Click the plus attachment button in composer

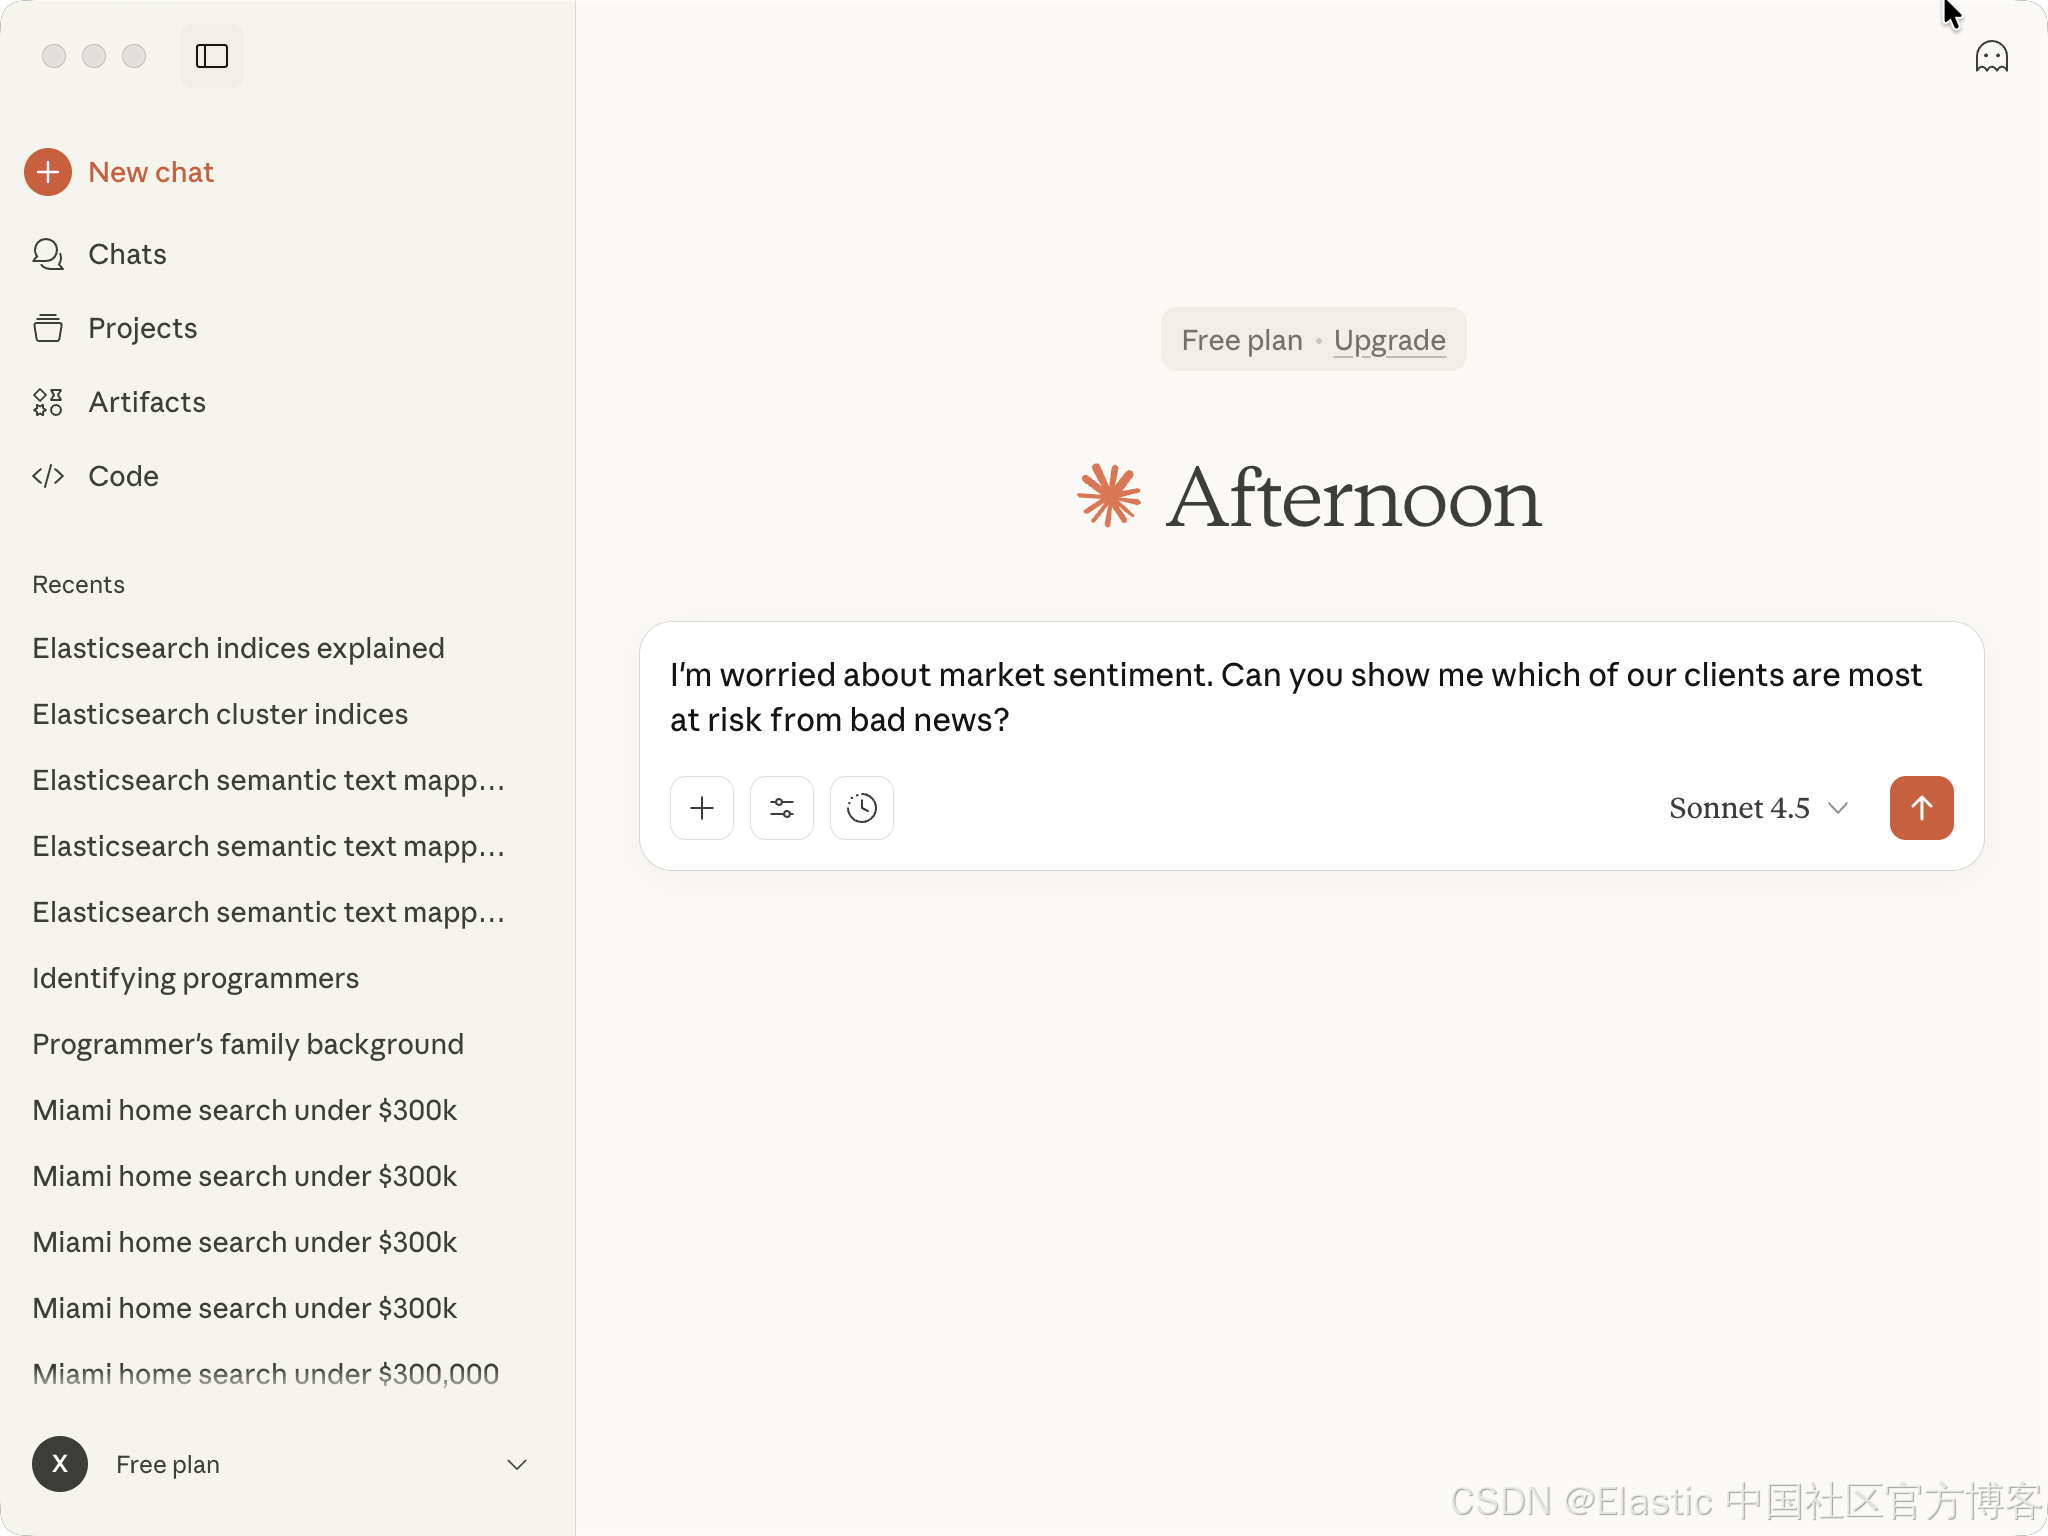tap(702, 808)
